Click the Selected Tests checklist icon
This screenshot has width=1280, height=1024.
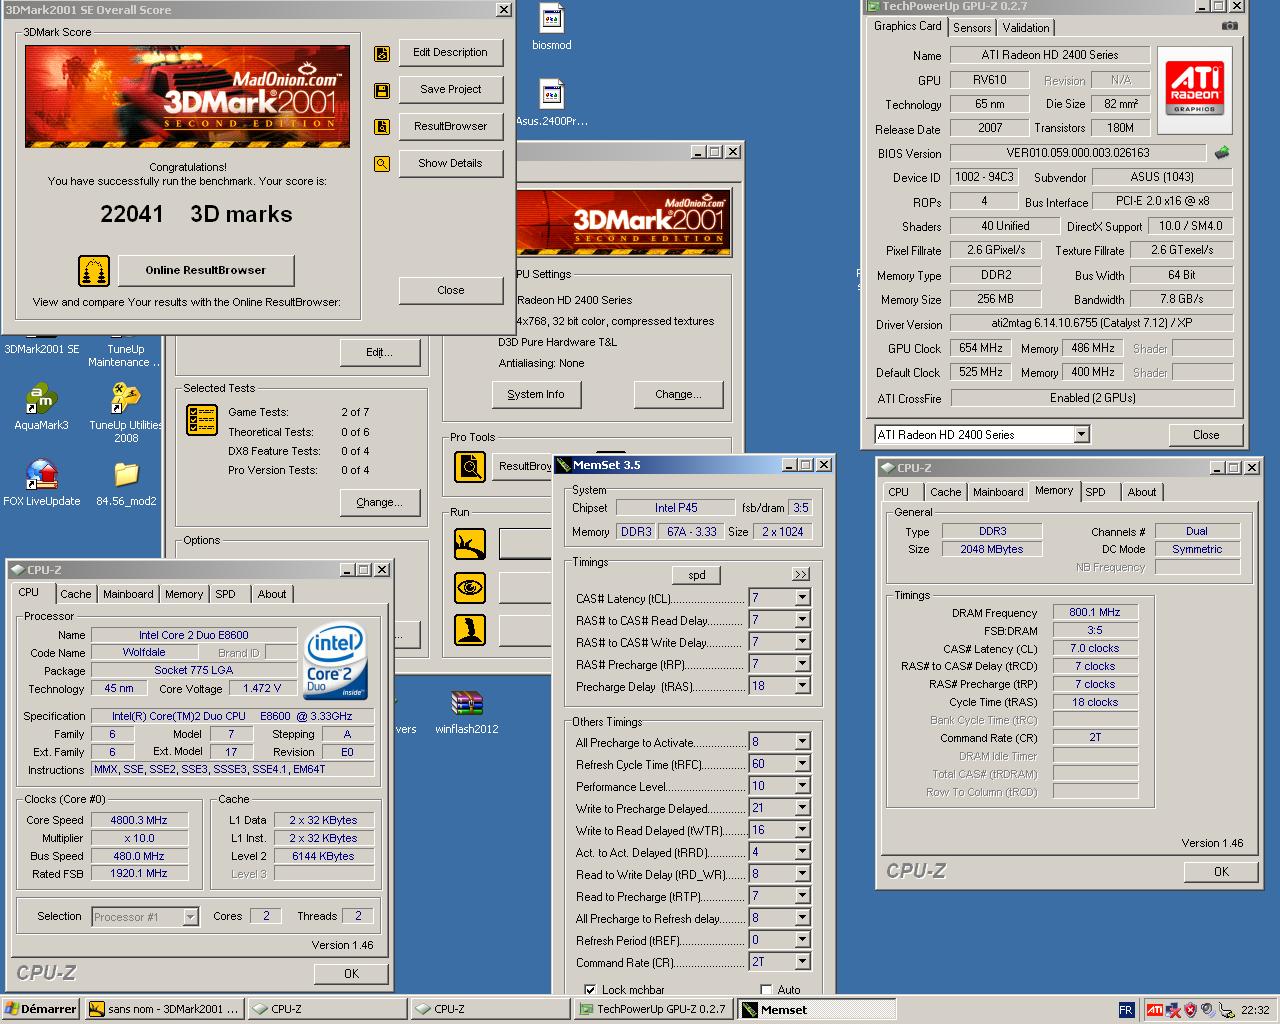202,420
